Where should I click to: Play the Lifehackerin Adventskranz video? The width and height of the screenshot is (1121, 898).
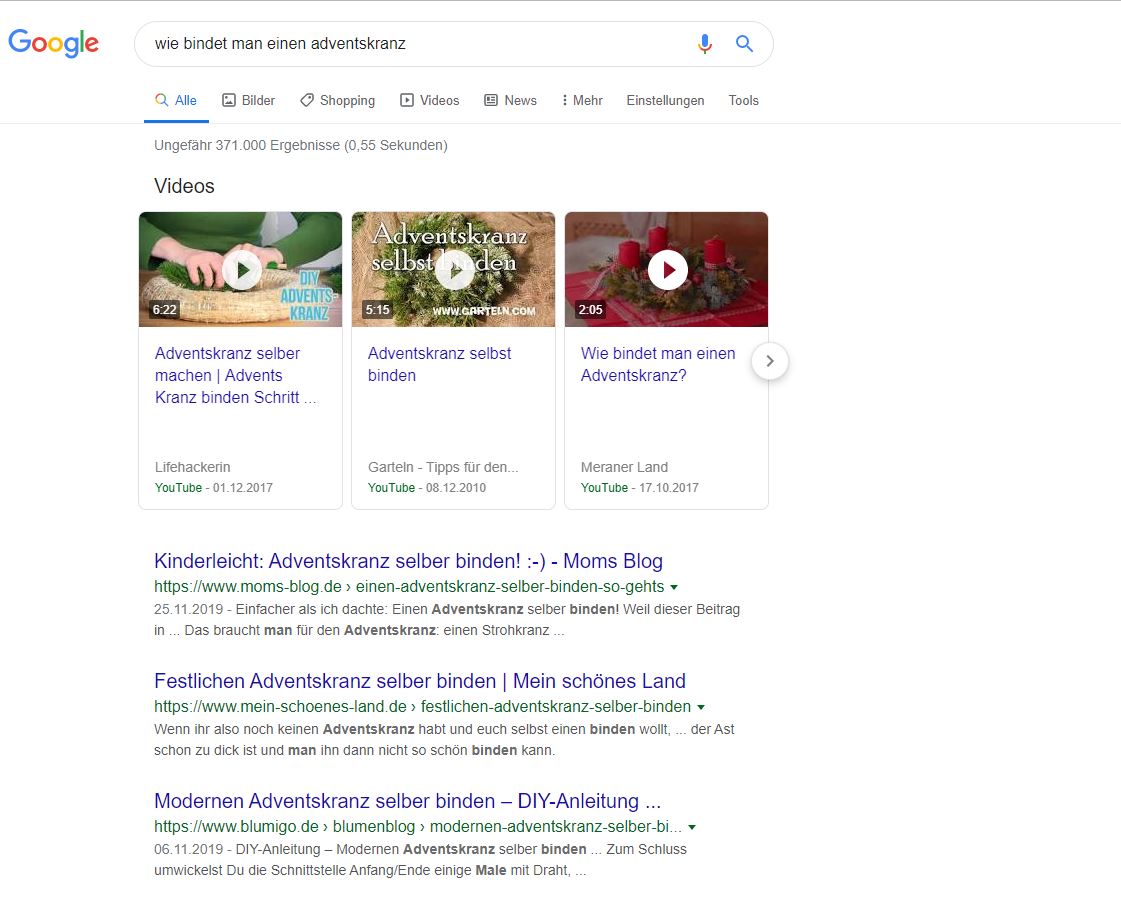point(241,269)
